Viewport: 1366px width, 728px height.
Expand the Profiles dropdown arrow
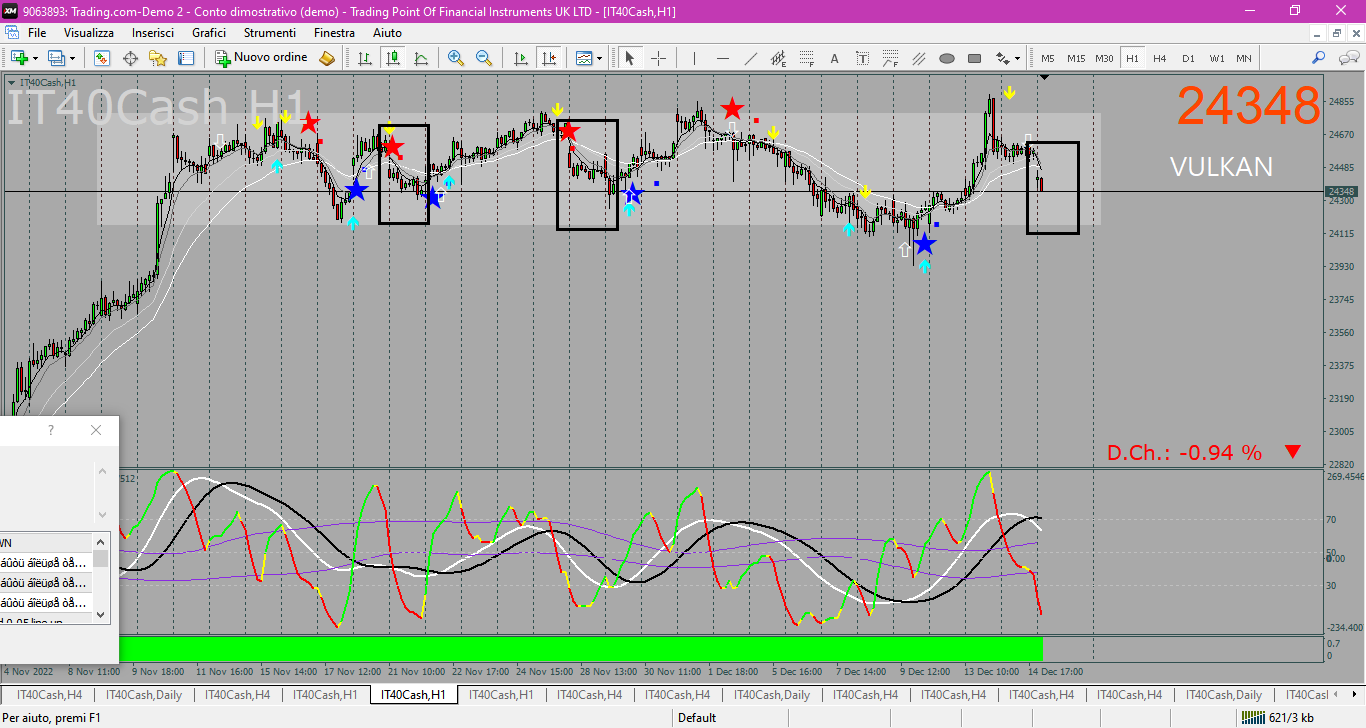coord(72,58)
